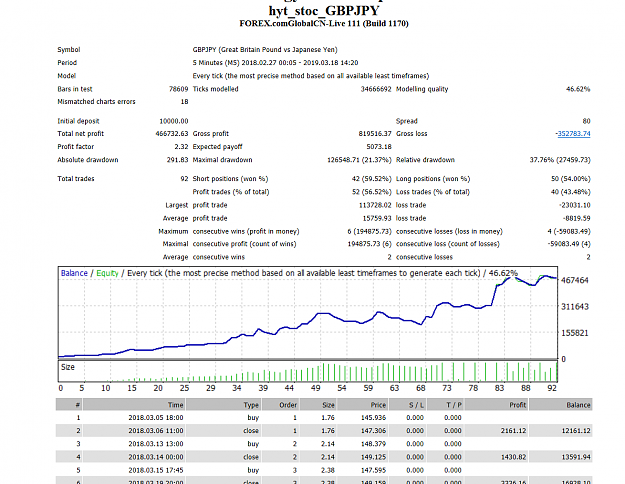This screenshot has height=484, width=625.
Task: Click row 4 profit 1430.82
Action: click(513, 457)
